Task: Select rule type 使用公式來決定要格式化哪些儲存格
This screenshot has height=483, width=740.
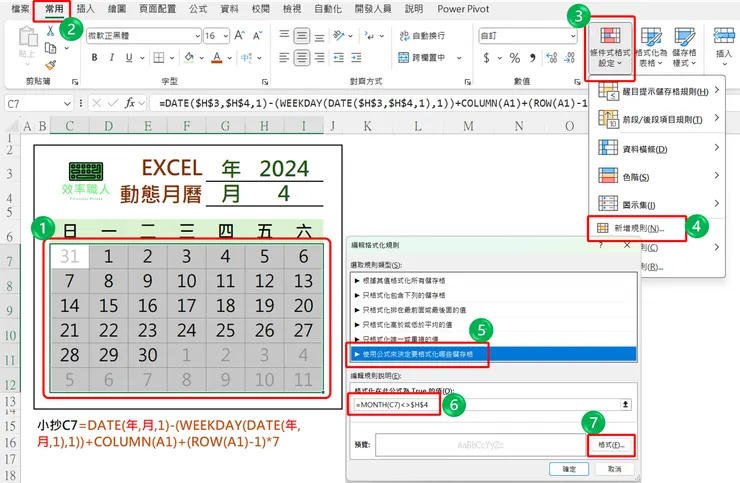Action: pyautogui.click(x=493, y=354)
